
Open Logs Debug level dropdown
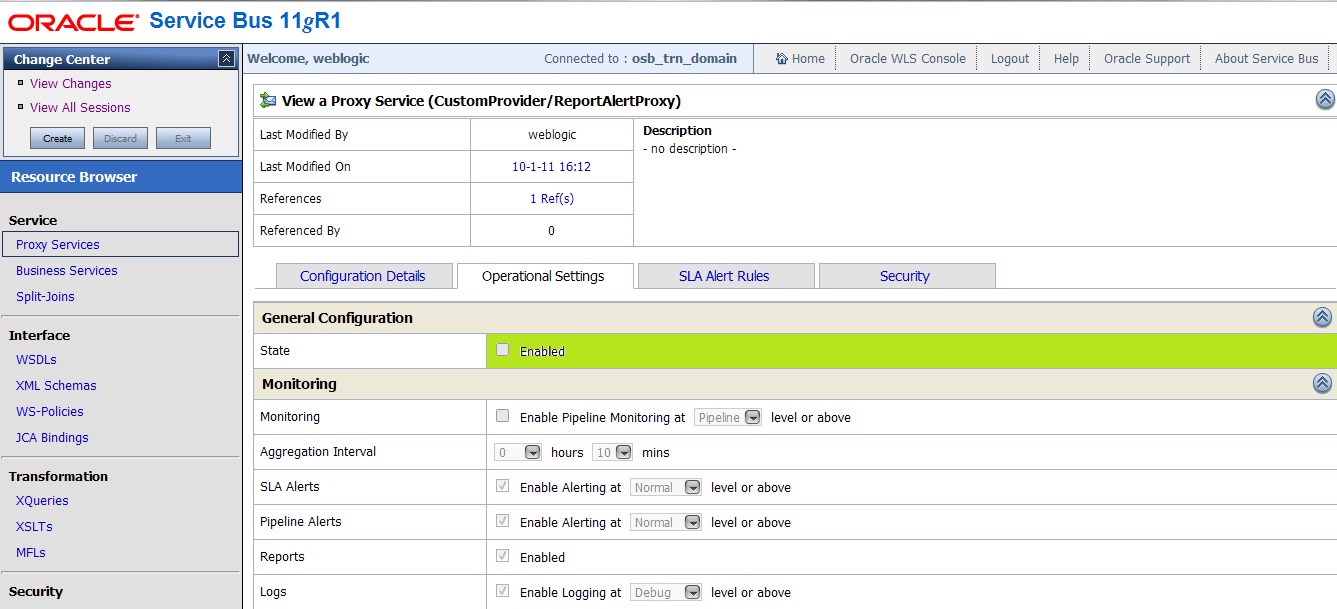point(666,592)
